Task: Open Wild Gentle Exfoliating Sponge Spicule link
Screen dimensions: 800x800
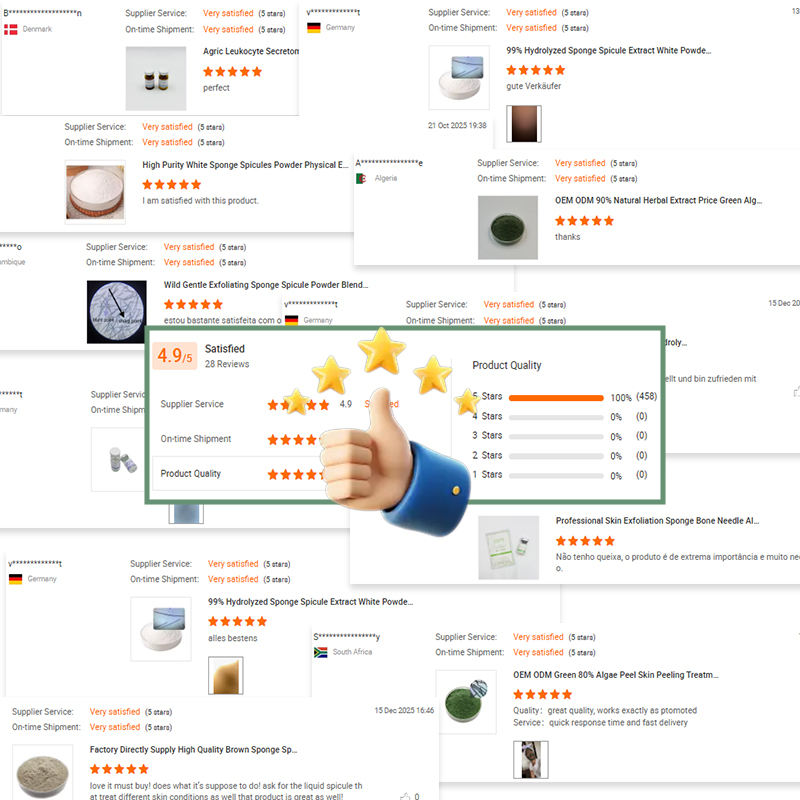Action: click(265, 285)
